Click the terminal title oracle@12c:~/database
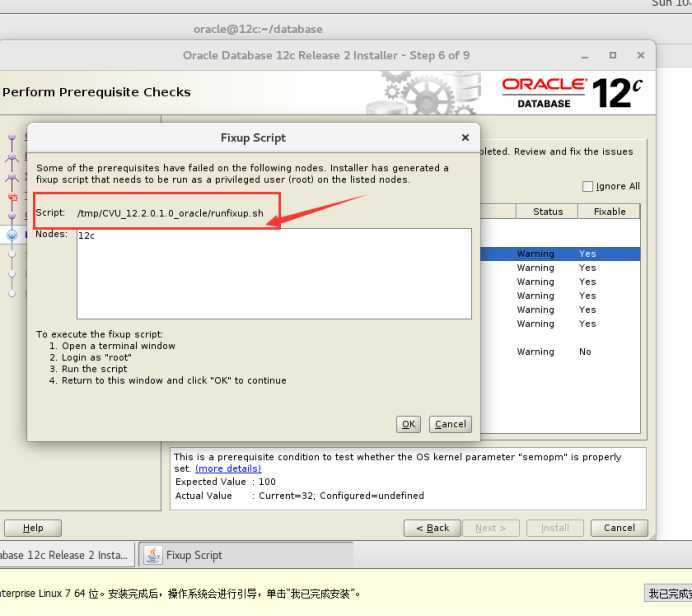The width and height of the screenshot is (692, 616). click(258, 29)
